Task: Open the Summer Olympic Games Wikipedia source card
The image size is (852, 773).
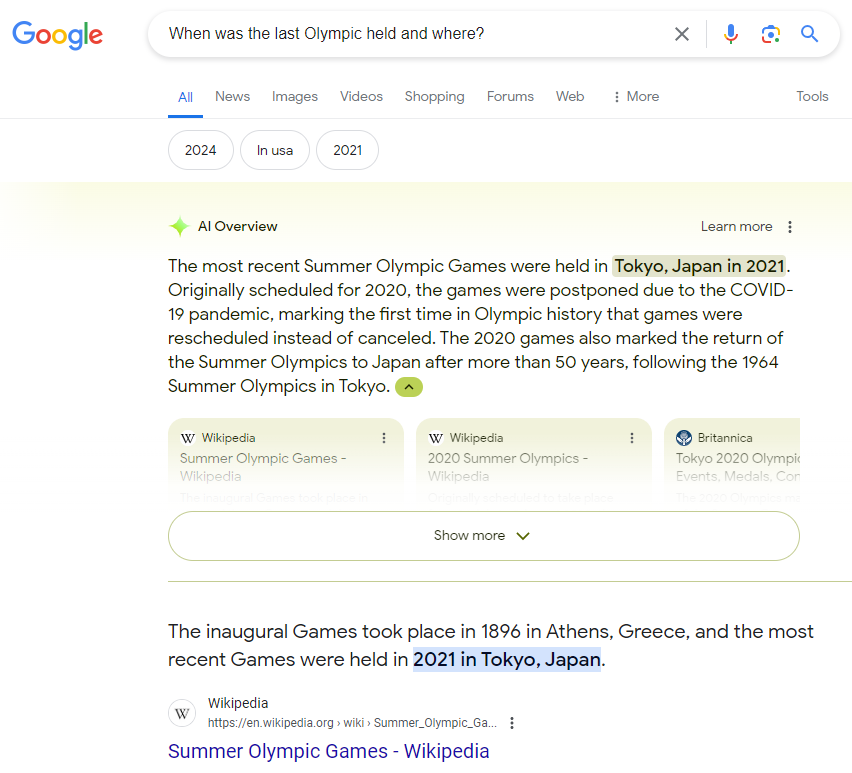Action: [x=286, y=462]
